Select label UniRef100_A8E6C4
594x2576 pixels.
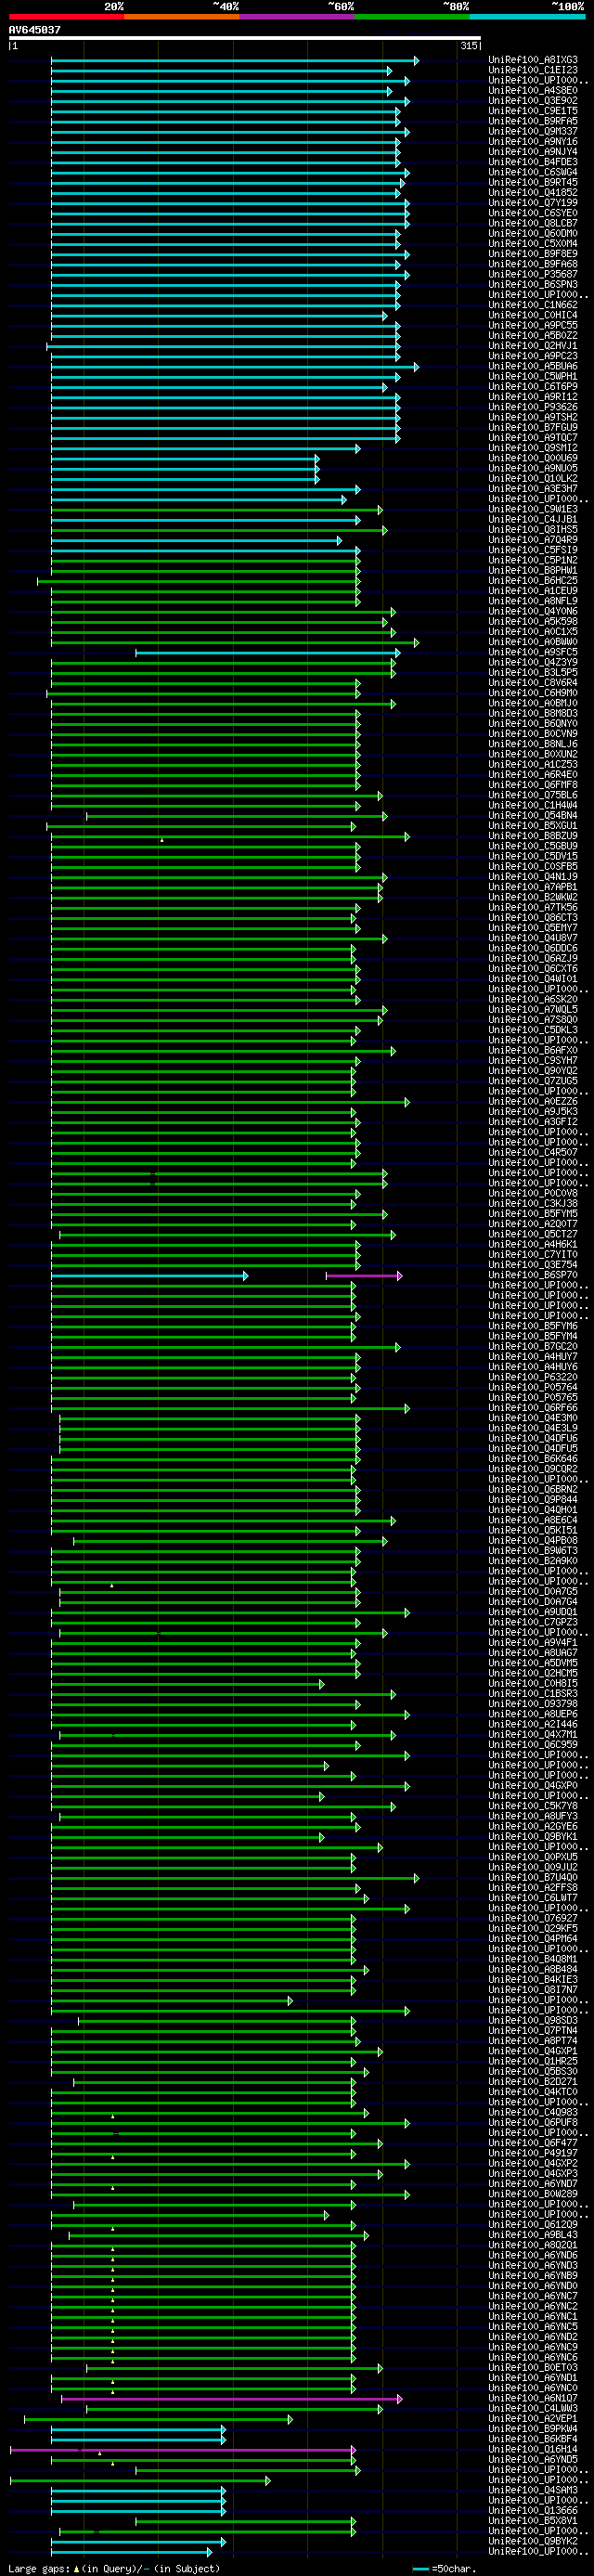point(532,1520)
